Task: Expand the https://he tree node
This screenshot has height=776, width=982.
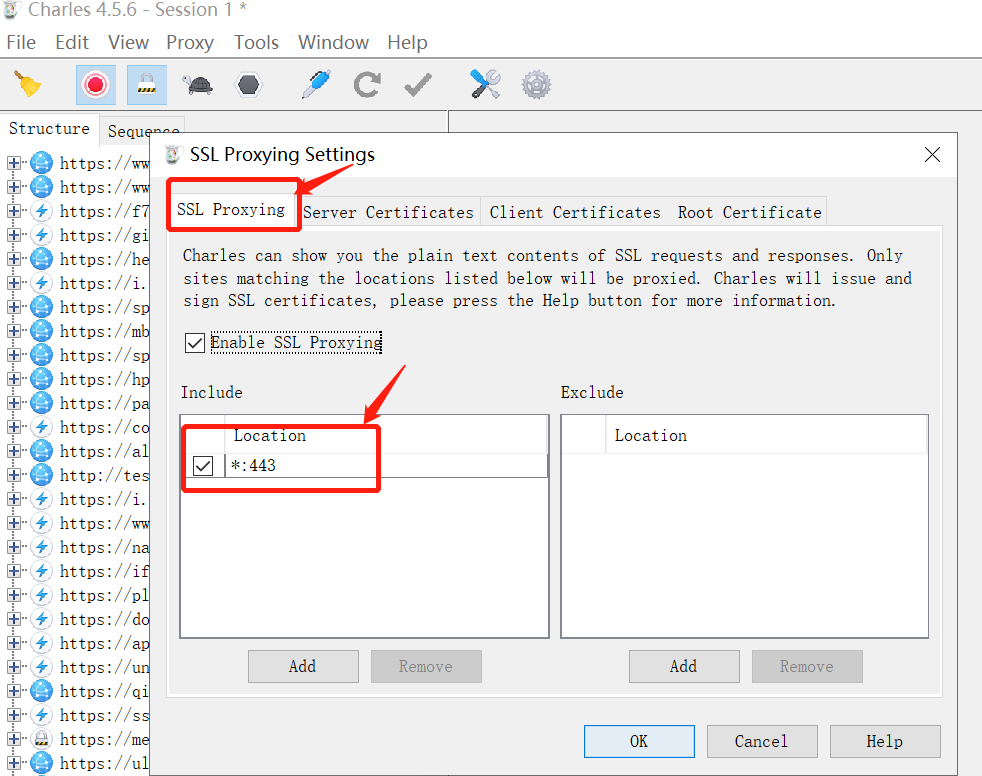Action: pos(14,259)
